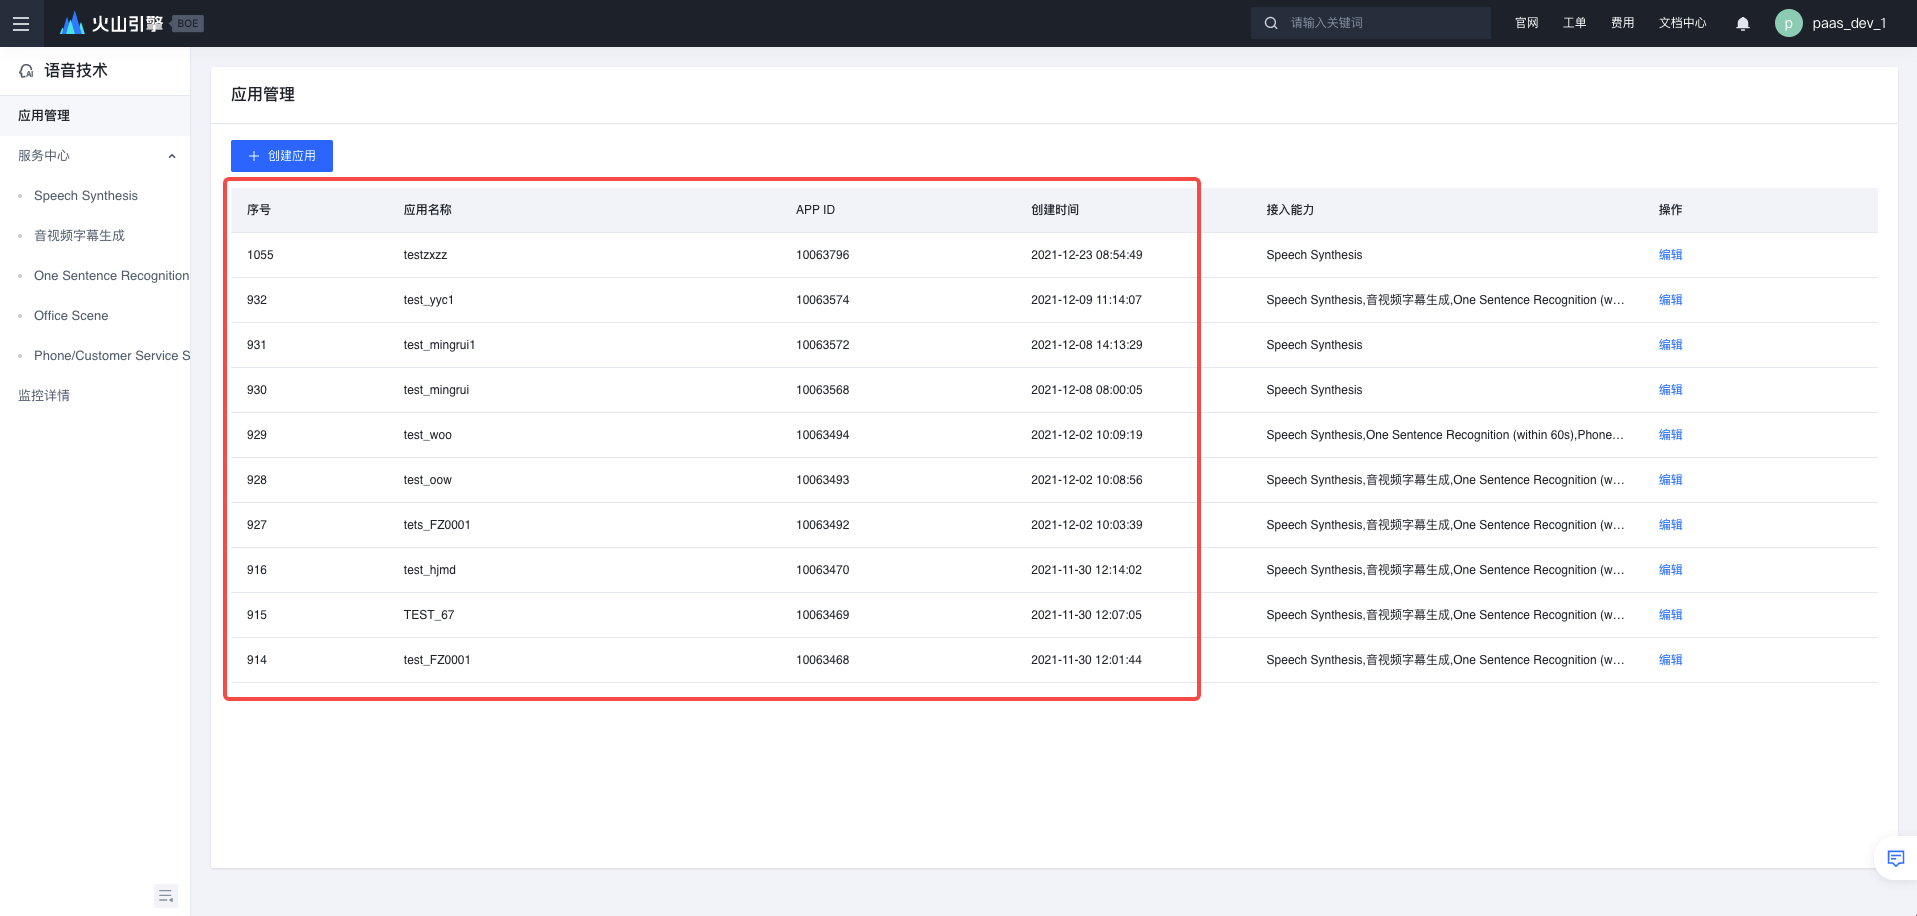
Task: Click the paas_dev_1 user avatar
Action: (1788, 23)
